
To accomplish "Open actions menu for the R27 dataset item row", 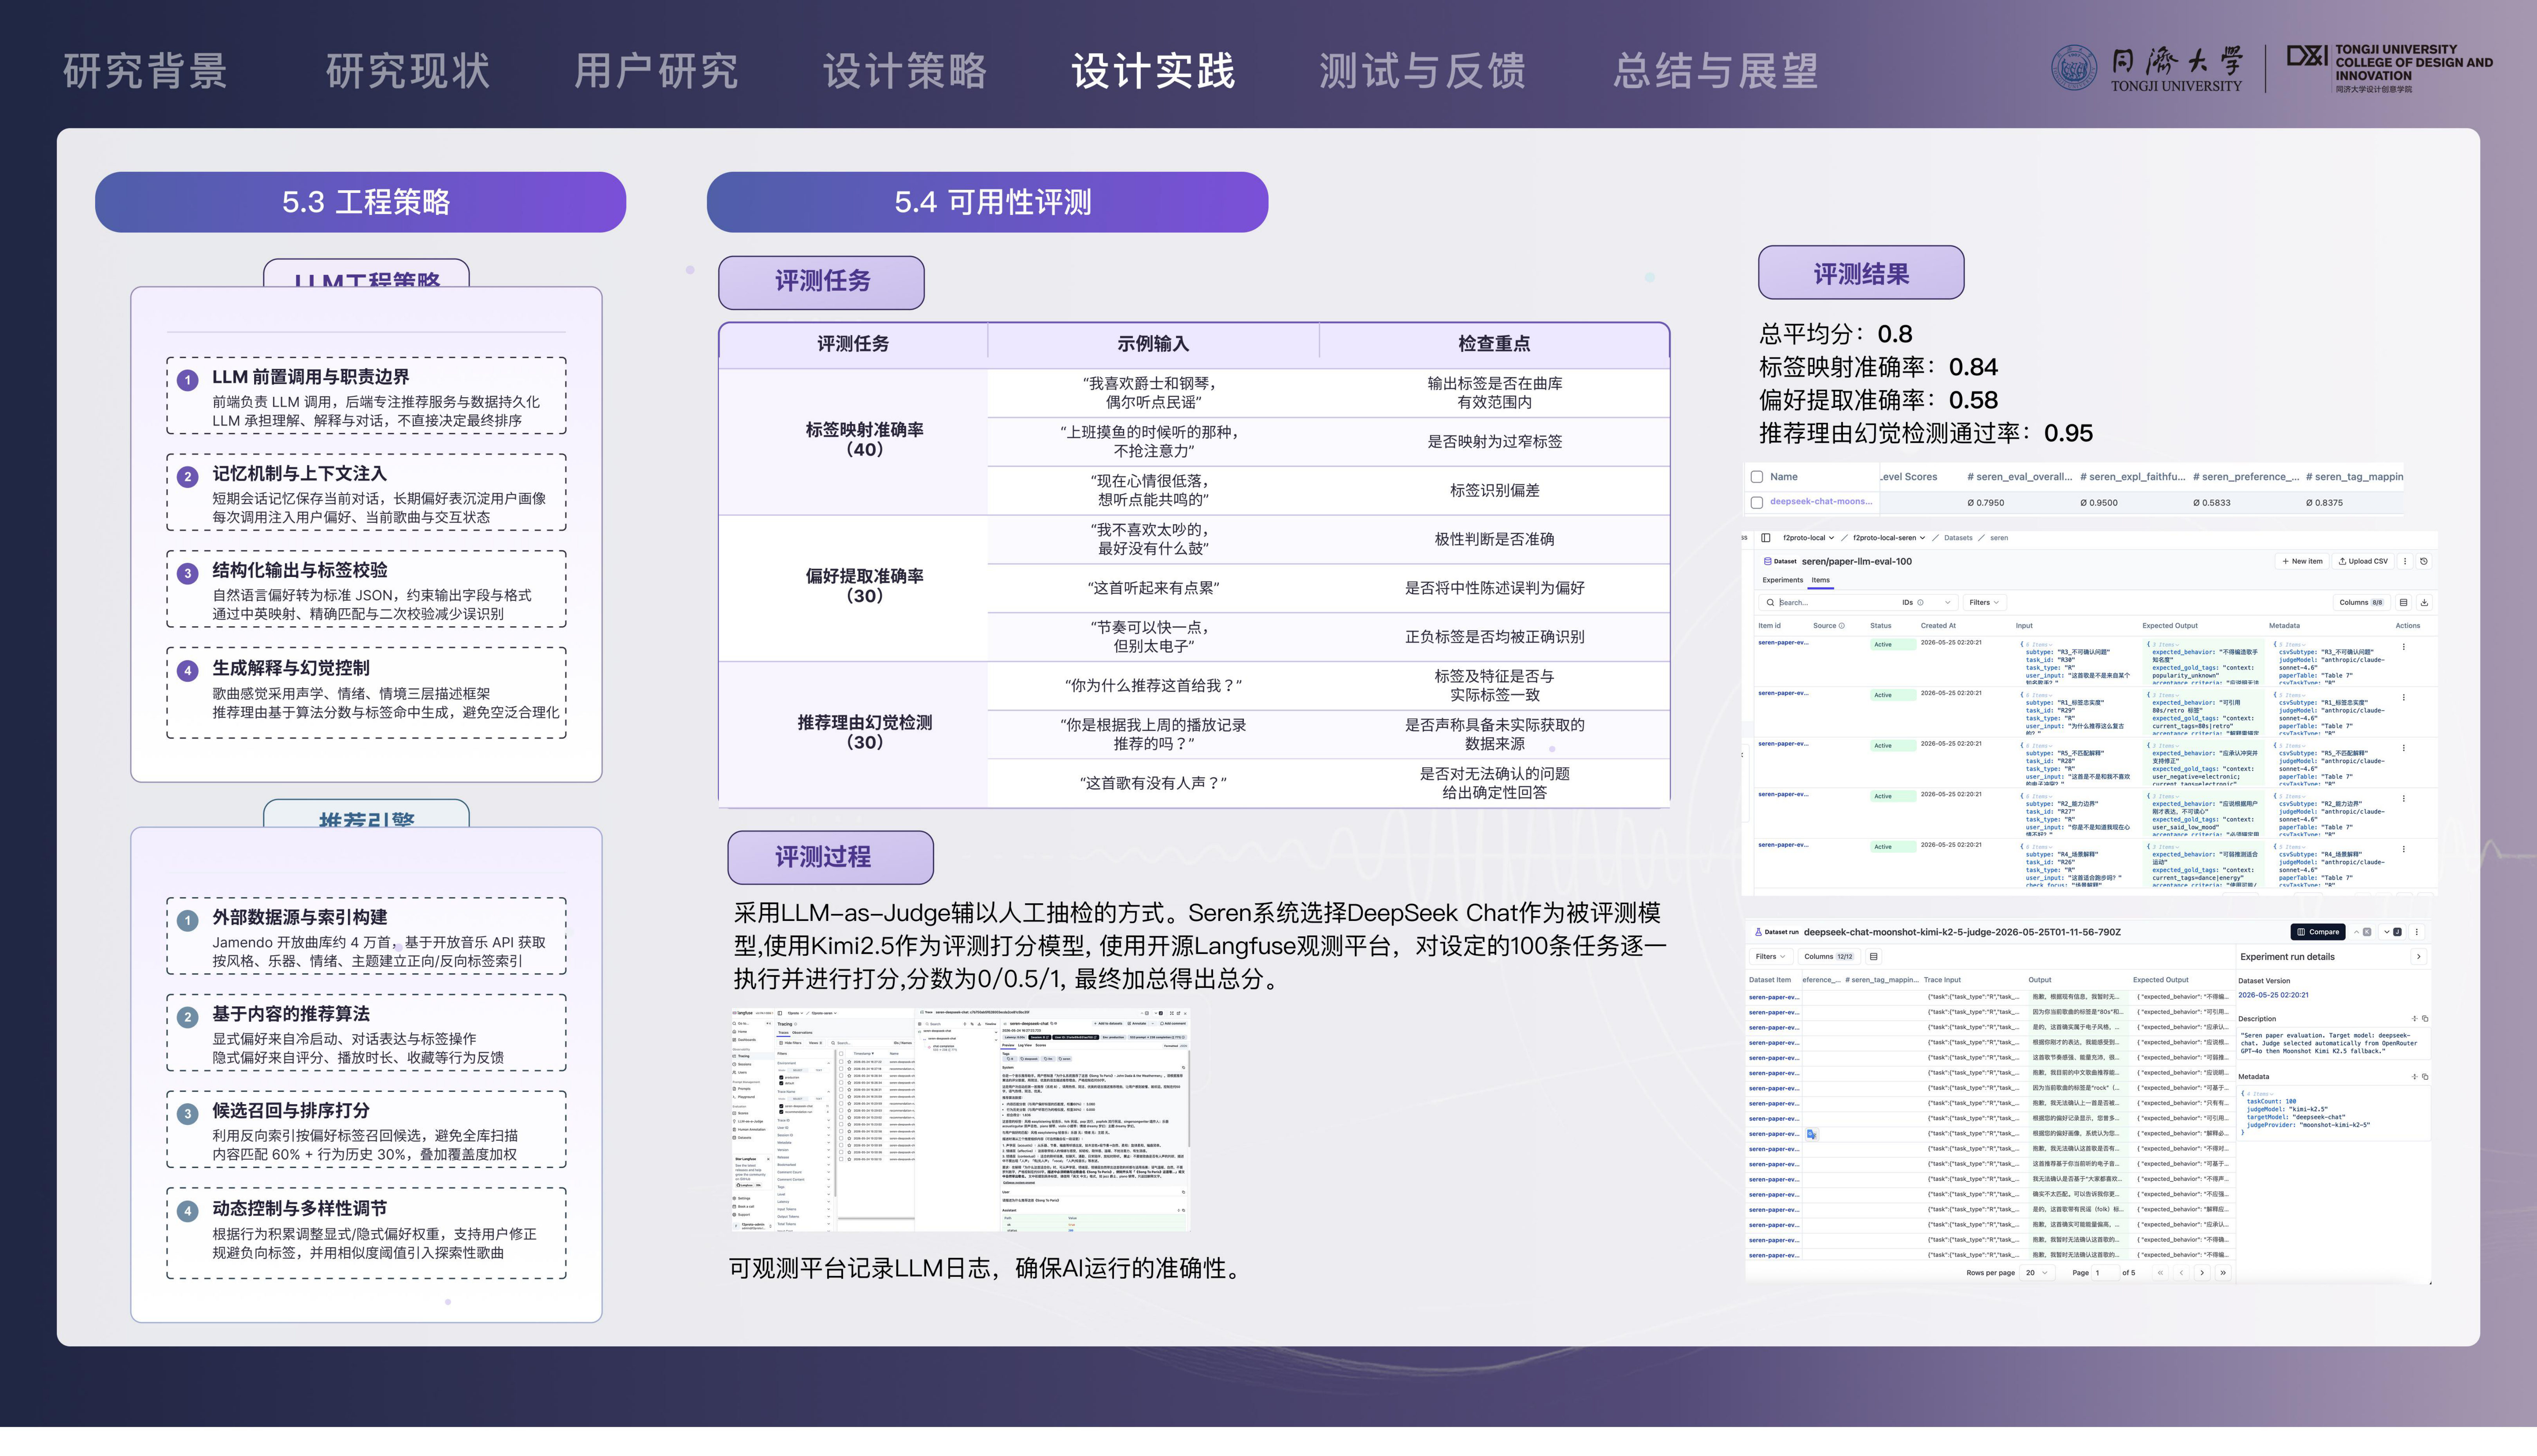I will [x=2404, y=798].
